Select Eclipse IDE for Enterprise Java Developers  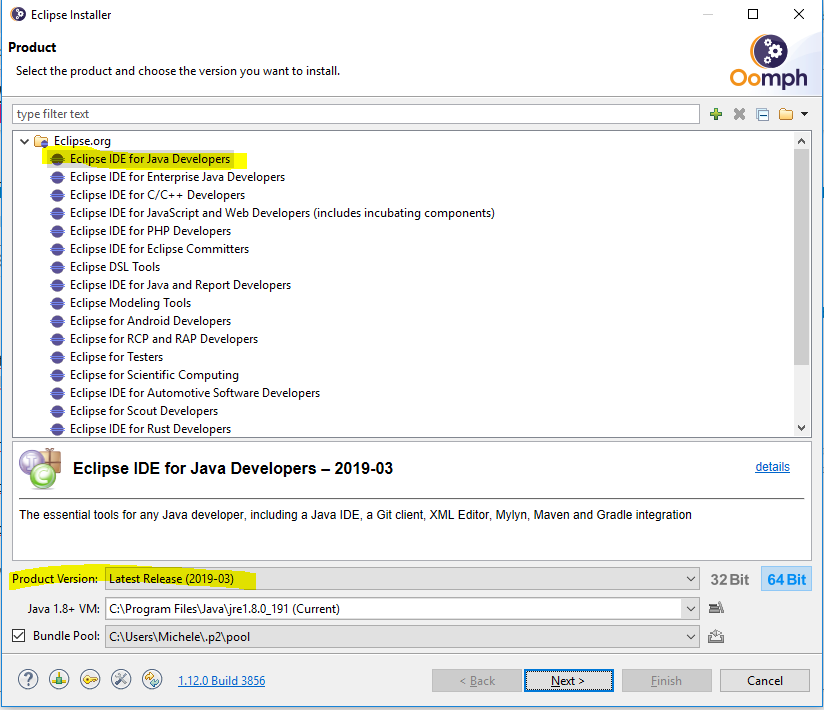pyautogui.click(x=177, y=177)
